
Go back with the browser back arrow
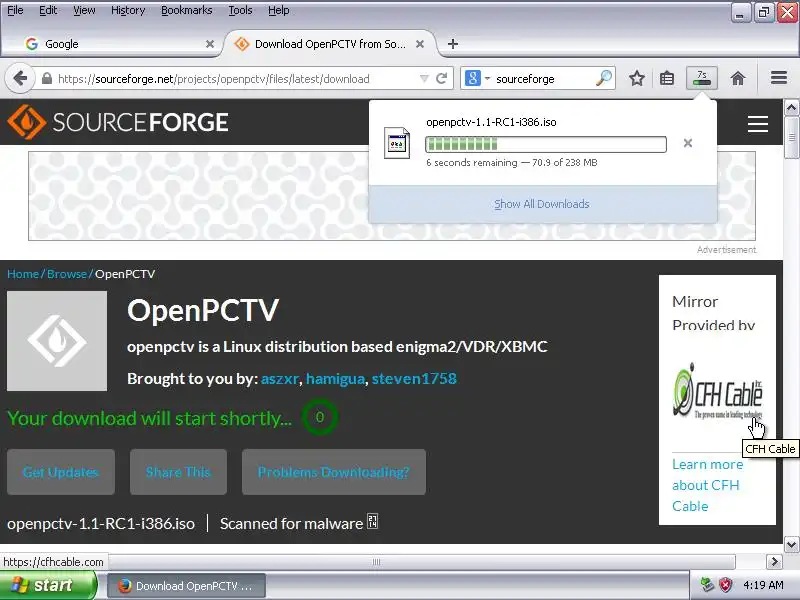(x=20, y=79)
